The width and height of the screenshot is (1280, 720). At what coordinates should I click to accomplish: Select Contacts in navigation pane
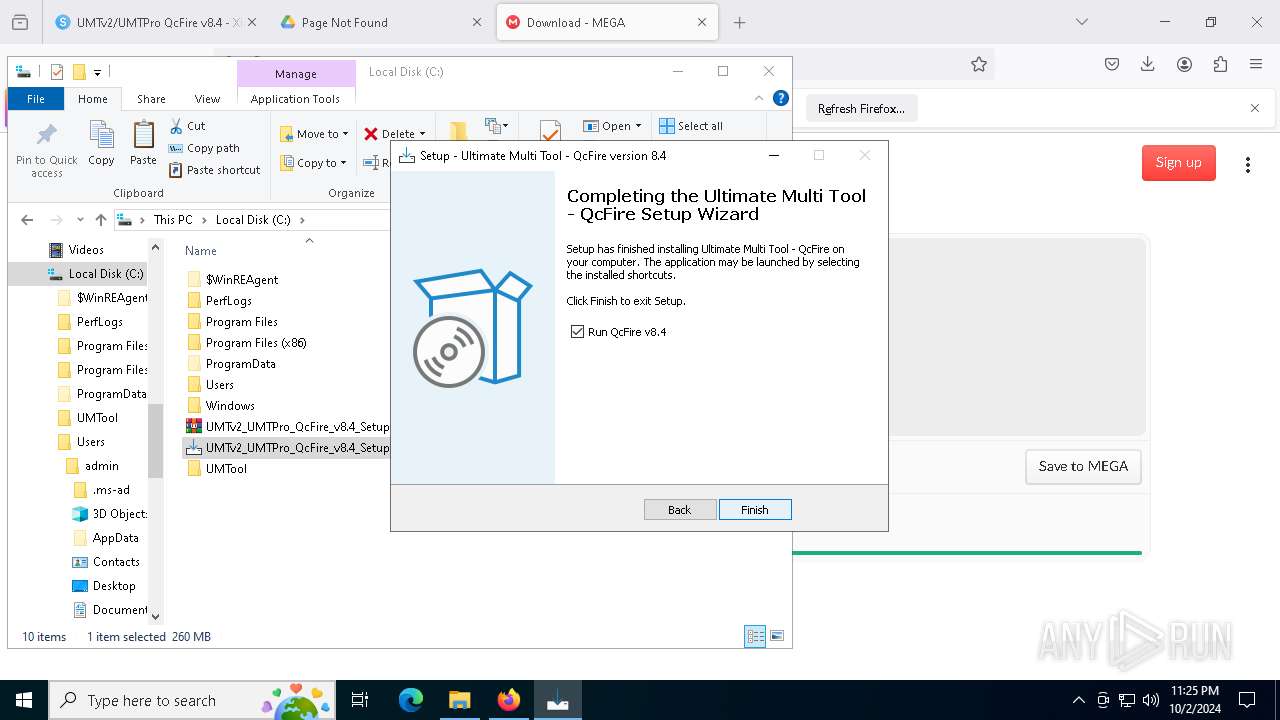click(x=106, y=562)
